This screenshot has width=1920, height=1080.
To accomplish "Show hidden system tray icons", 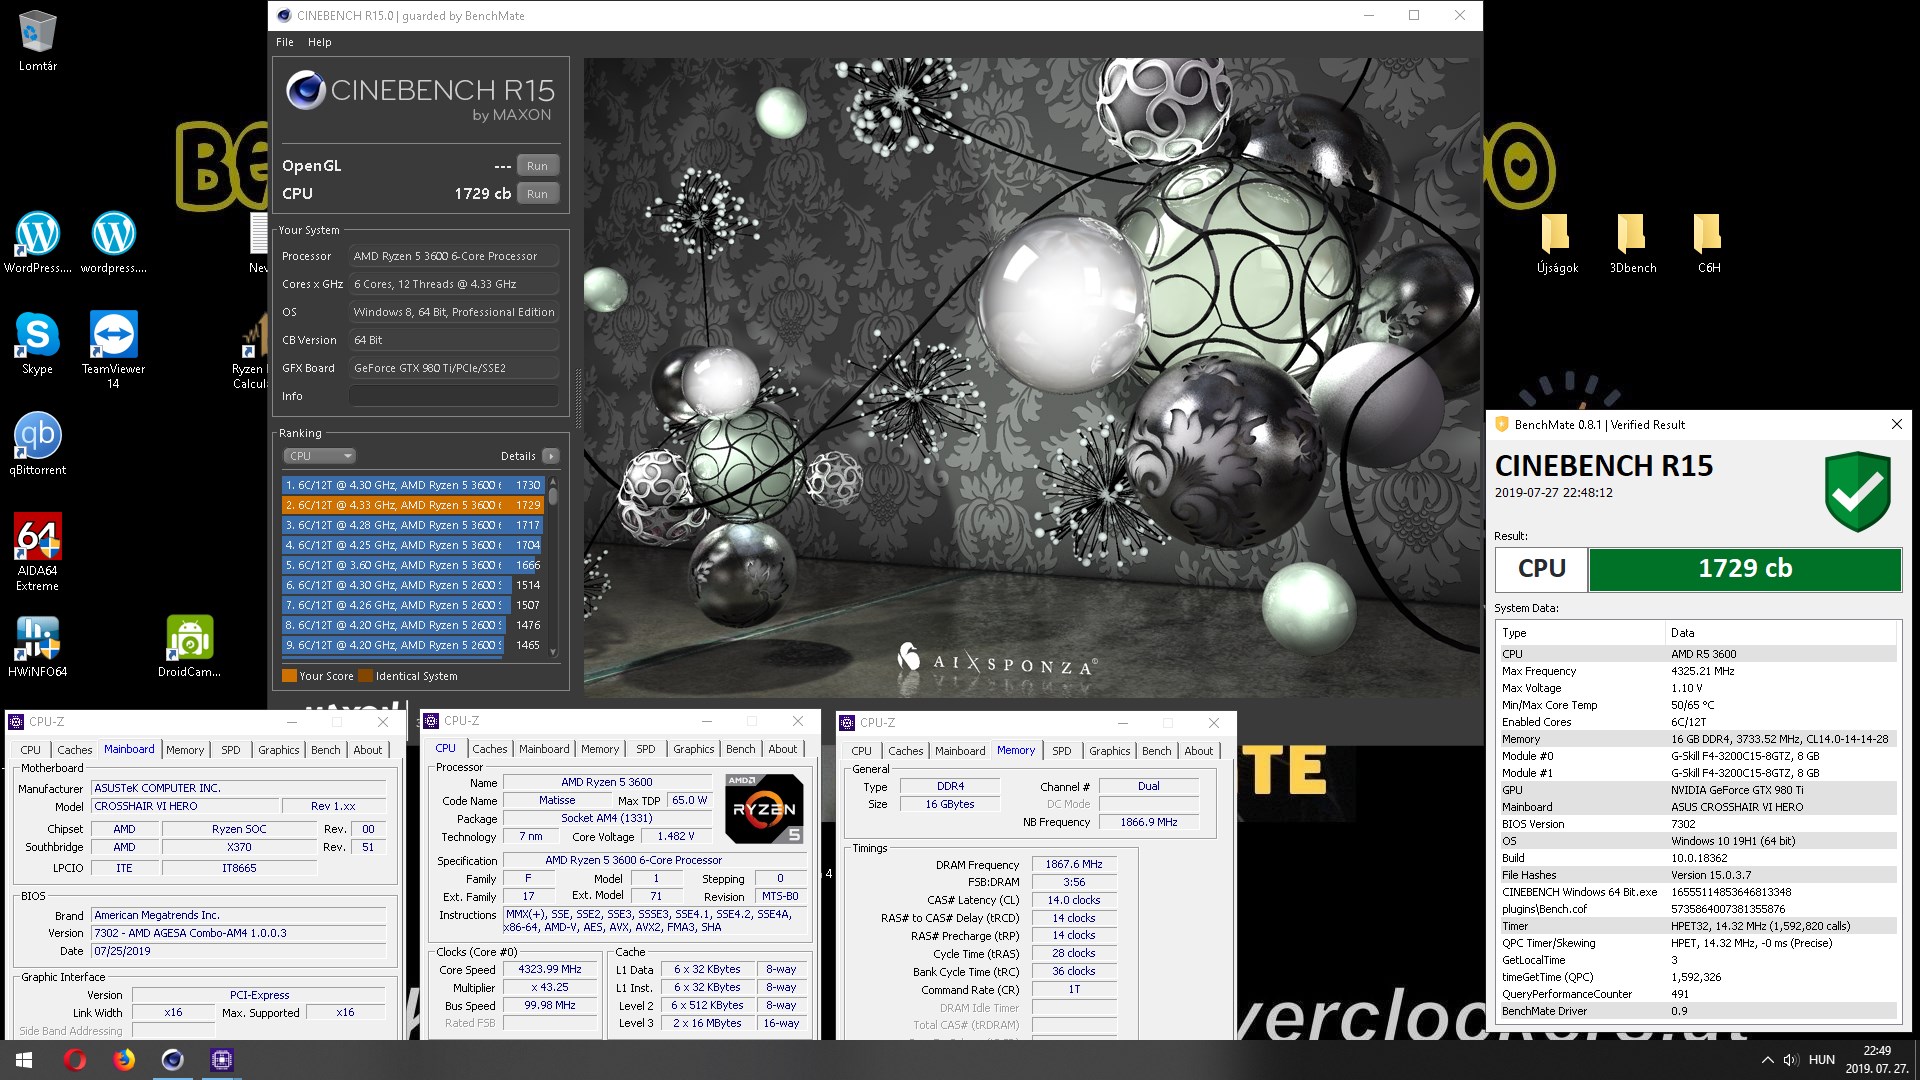I will (x=1767, y=1060).
